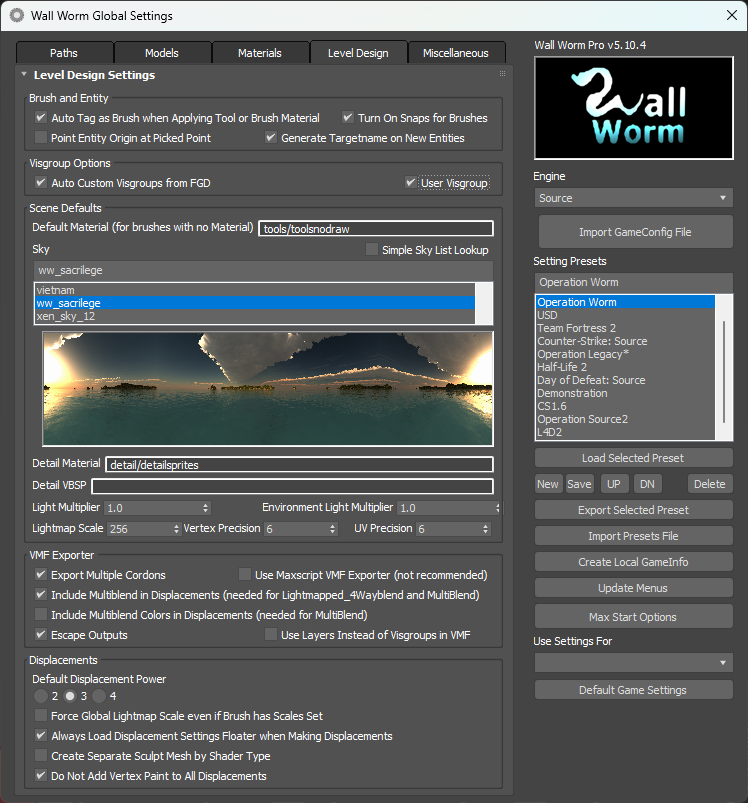Click the ww_sacrilege sky name field
Screen dimensions: 748x803
pyautogui.click(x=264, y=270)
